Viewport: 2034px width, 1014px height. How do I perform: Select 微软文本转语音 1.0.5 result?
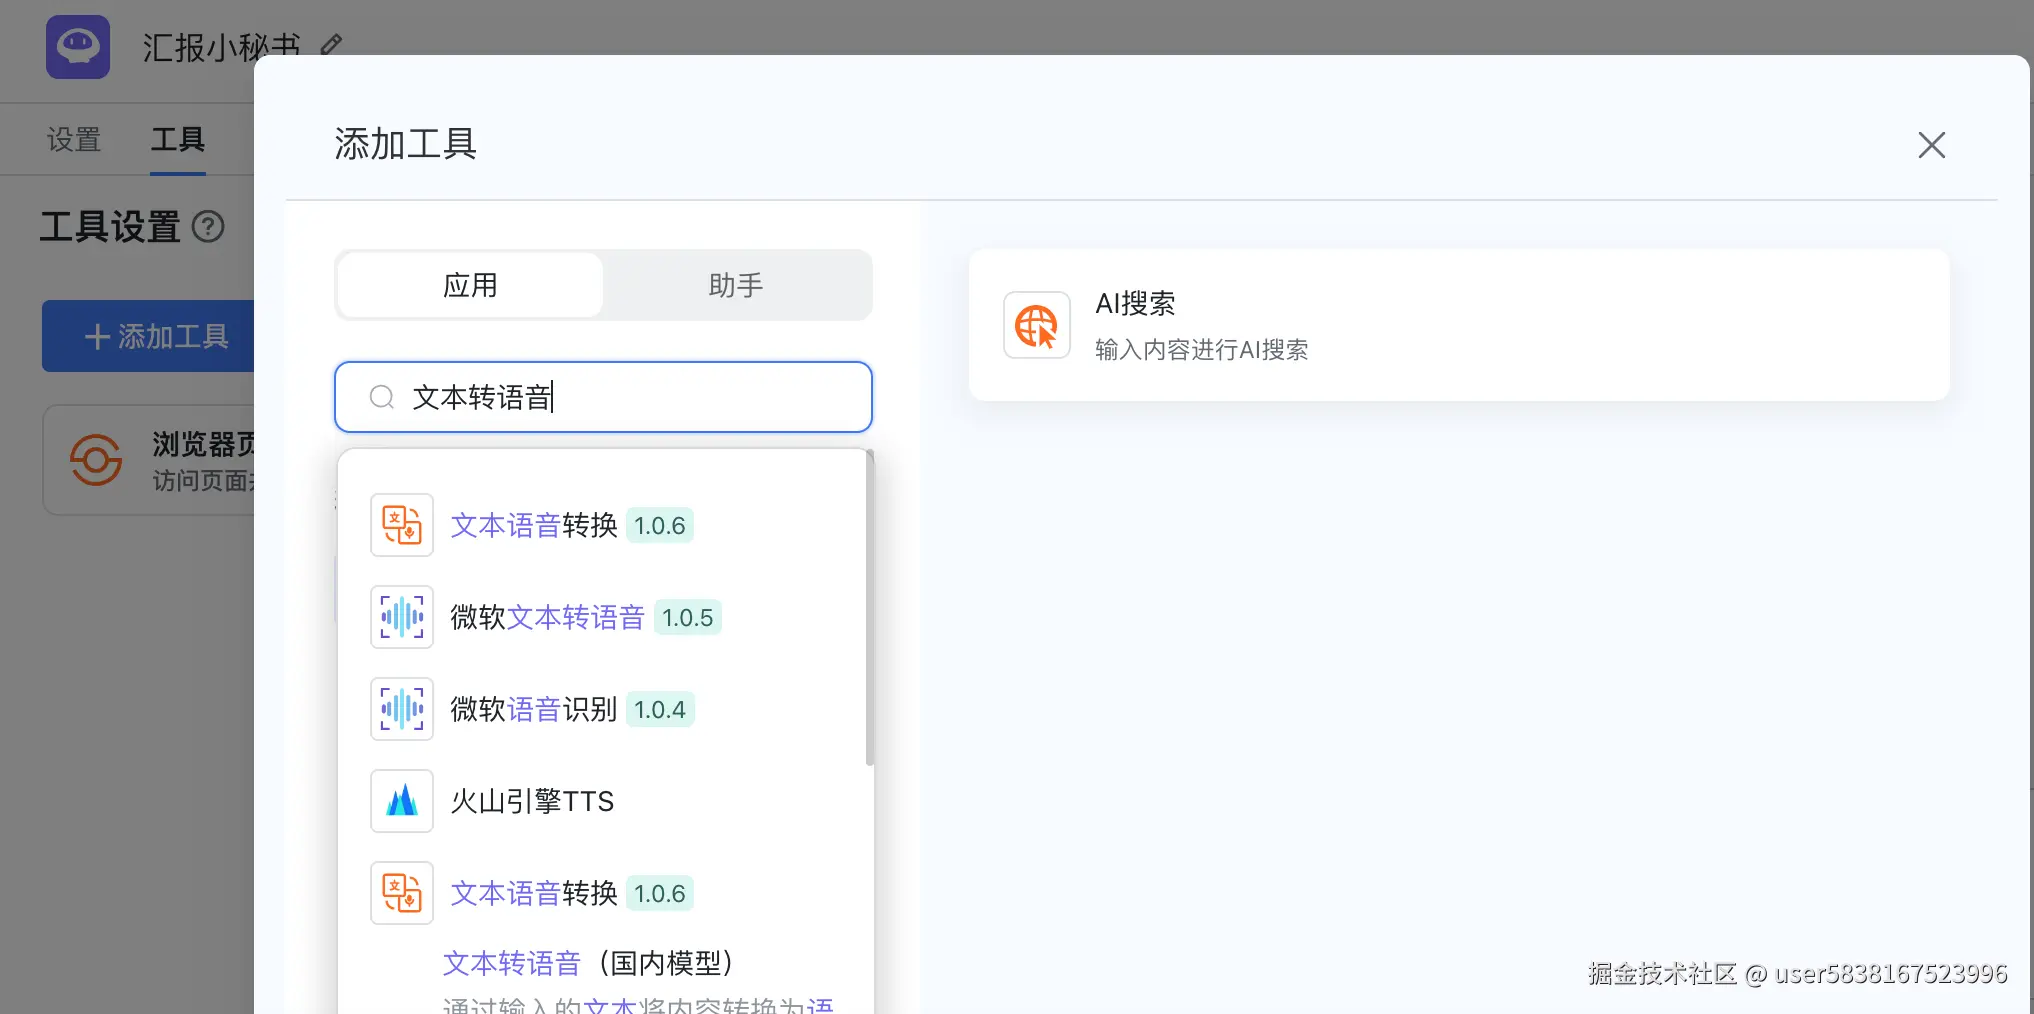pyautogui.click(x=603, y=617)
